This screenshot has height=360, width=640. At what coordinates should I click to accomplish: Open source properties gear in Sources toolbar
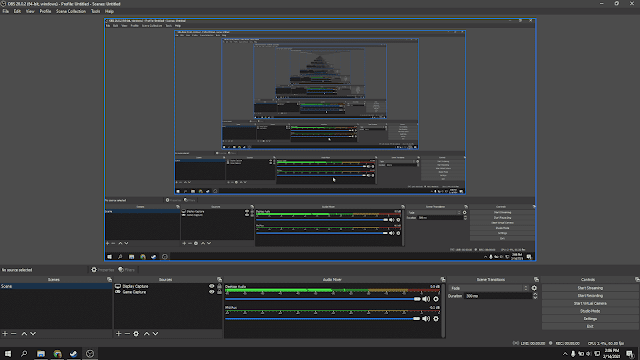click(x=136, y=333)
